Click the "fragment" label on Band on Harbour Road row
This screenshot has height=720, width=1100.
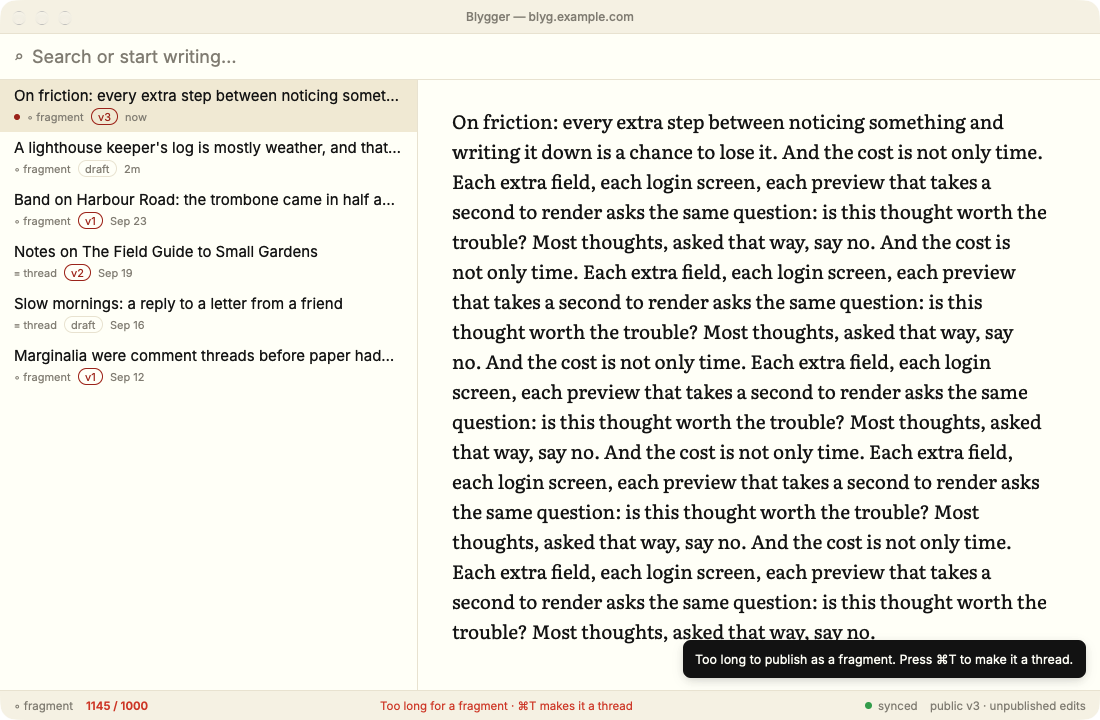click(47, 221)
